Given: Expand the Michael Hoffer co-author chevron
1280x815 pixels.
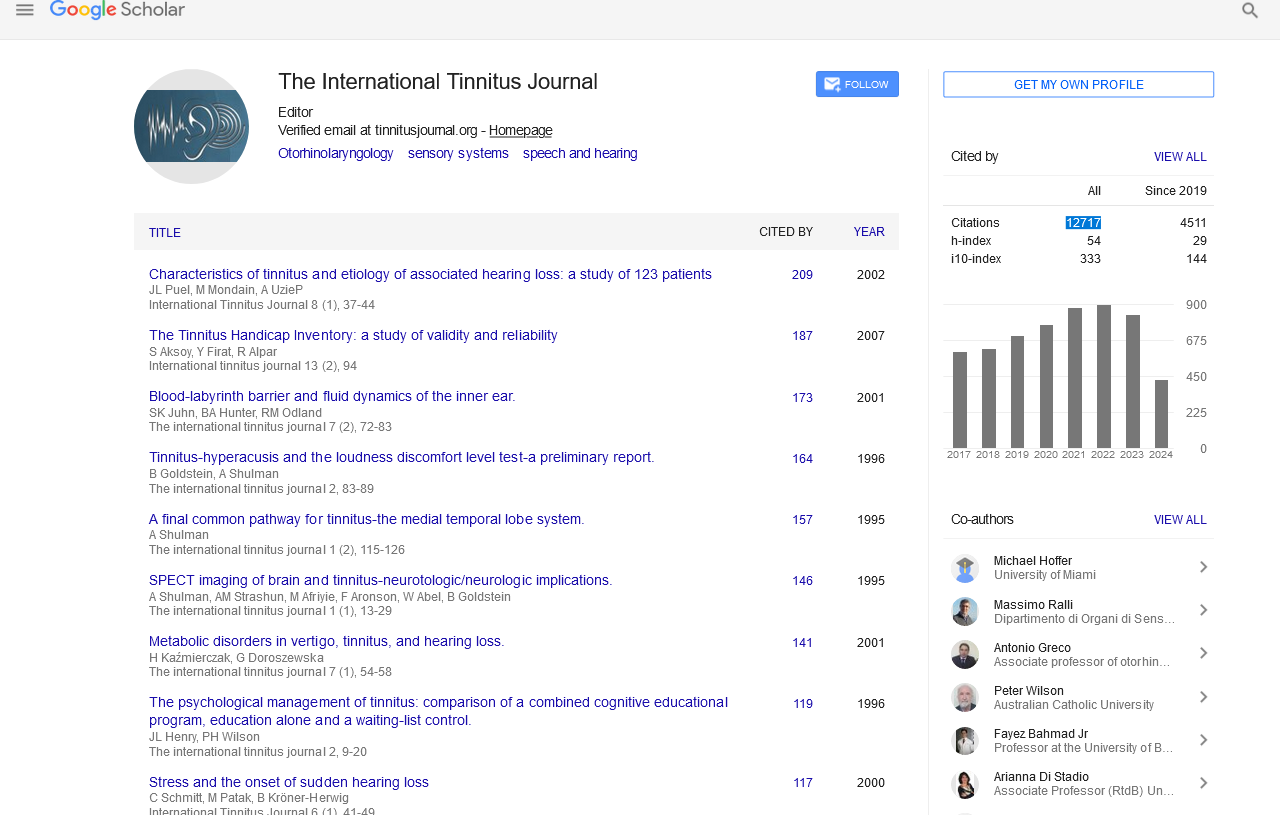Looking at the screenshot, I should tap(1203, 568).
